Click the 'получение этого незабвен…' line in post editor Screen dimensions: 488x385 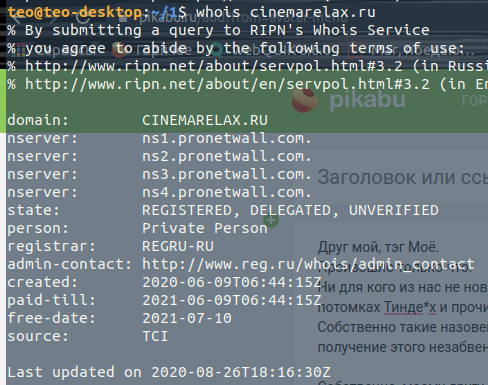tap(403, 347)
